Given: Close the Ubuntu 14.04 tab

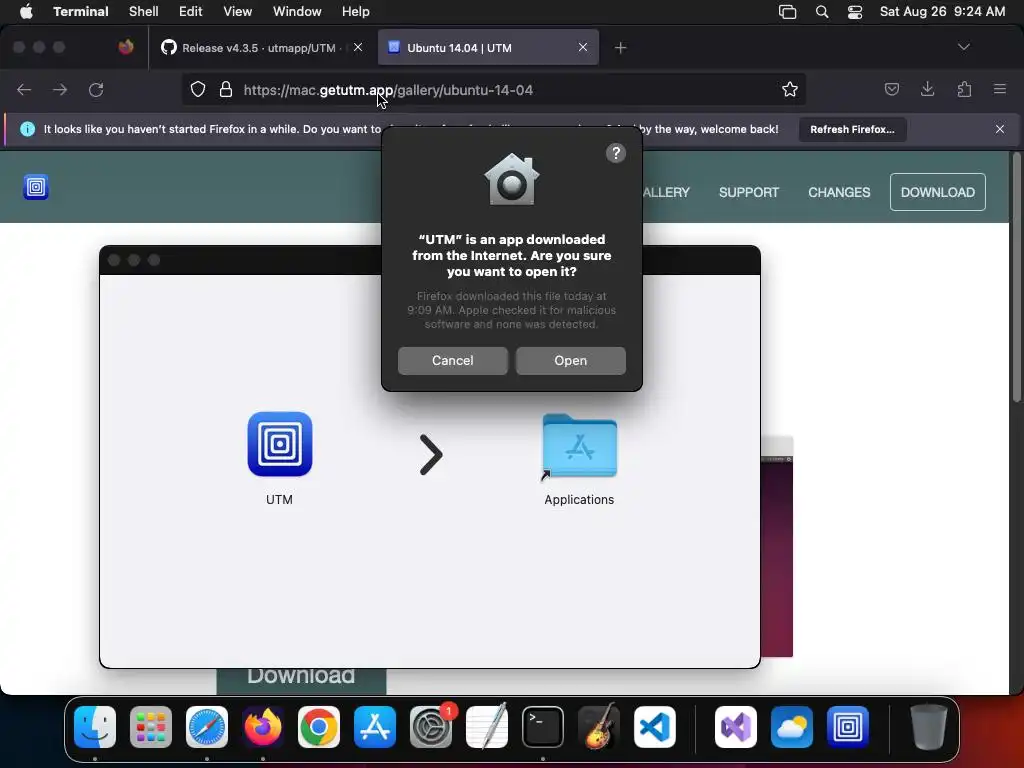Looking at the screenshot, I should click(583, 47).
